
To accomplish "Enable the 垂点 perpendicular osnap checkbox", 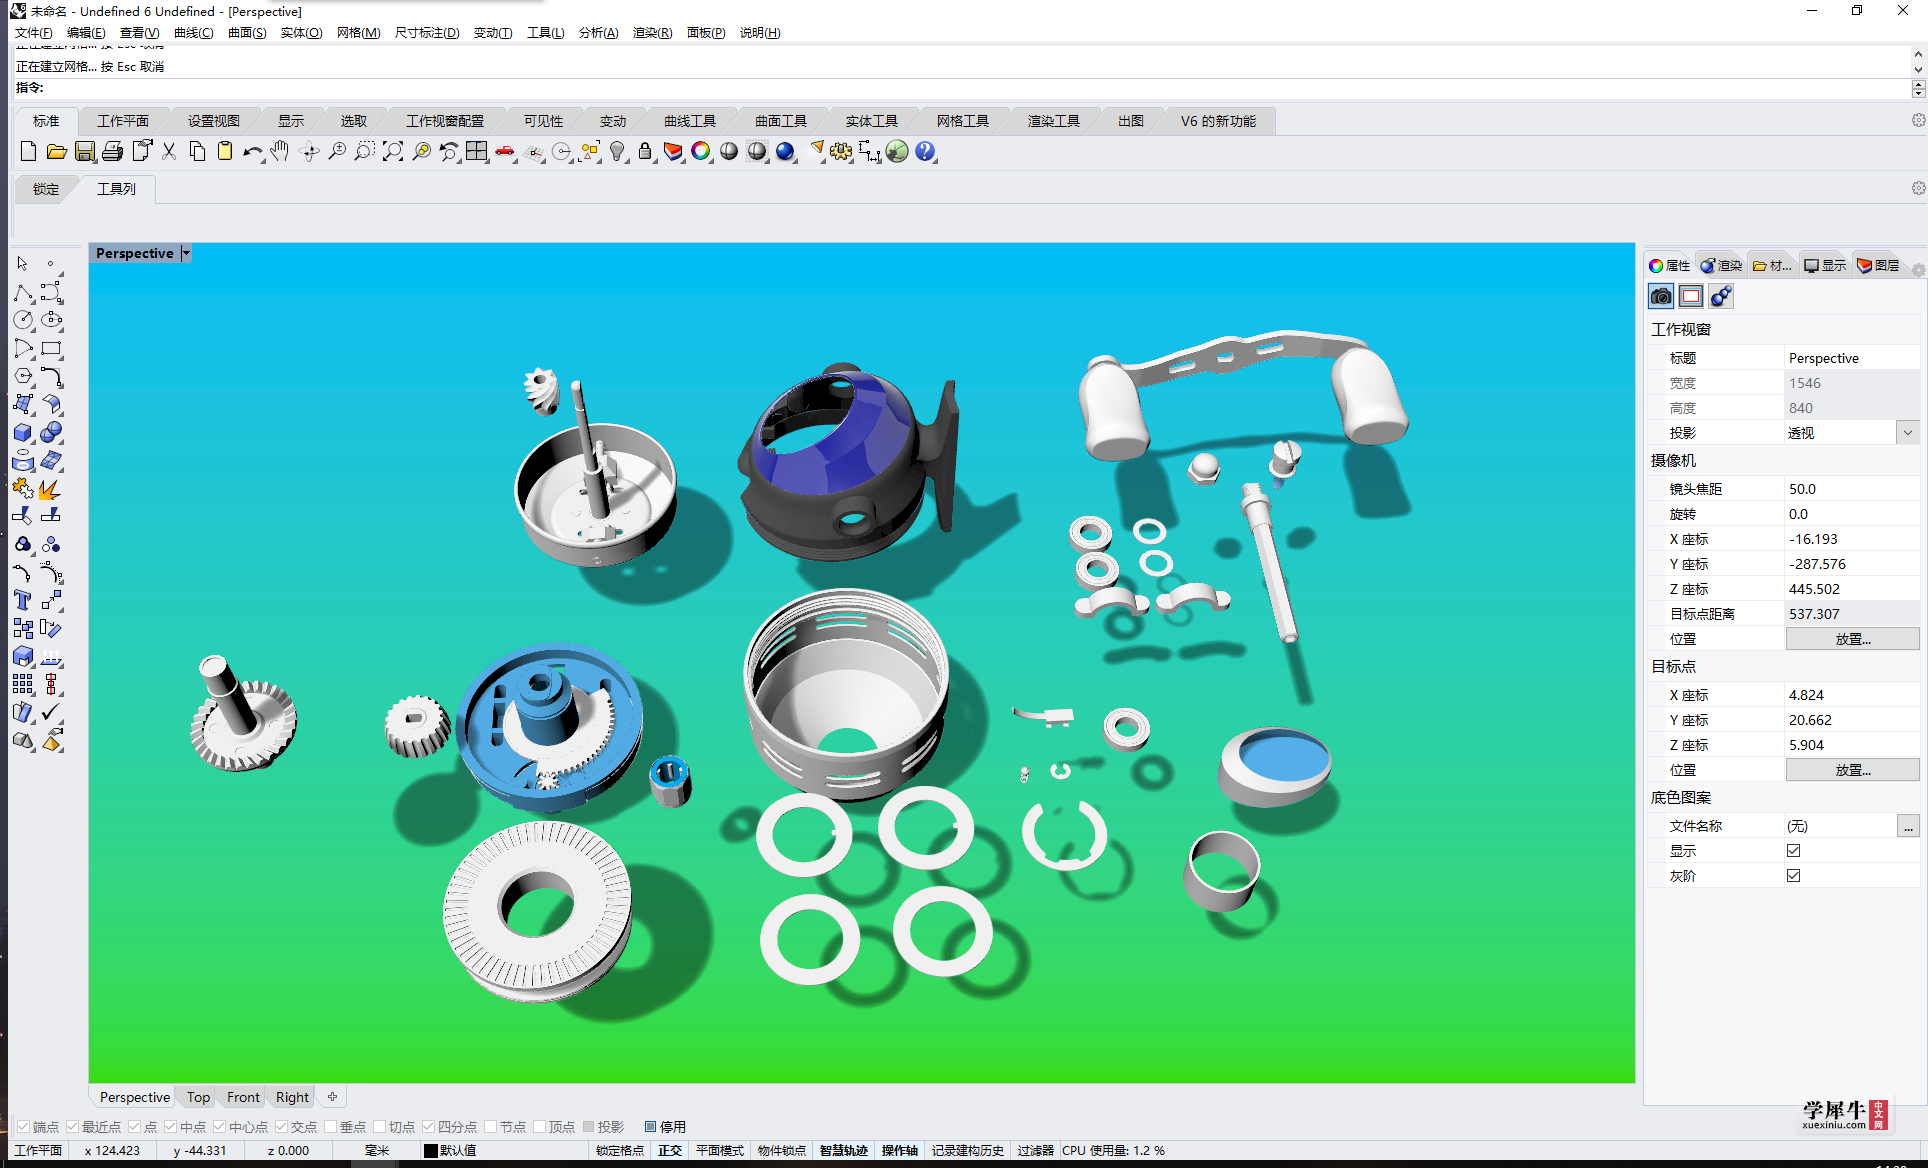I will [330, 1126].
